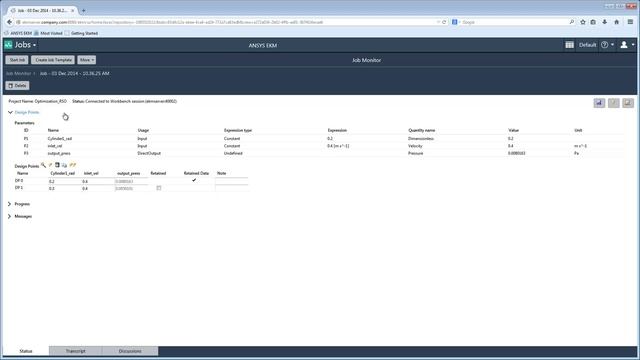Open bookmarks list icon in browser toolbar
This screenshot has width=640, height=360.
coord(593,22)
